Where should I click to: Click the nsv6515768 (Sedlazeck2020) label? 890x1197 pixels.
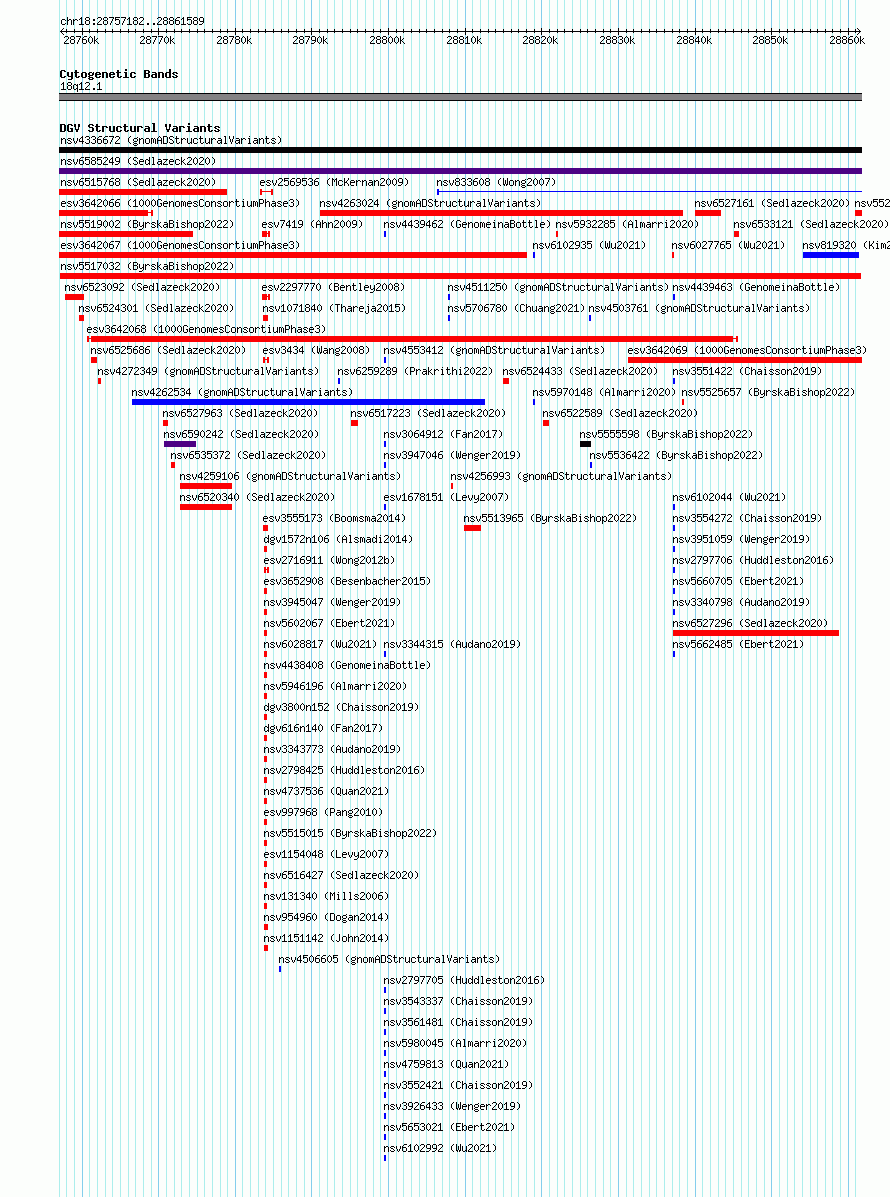(x=138, y=182)
